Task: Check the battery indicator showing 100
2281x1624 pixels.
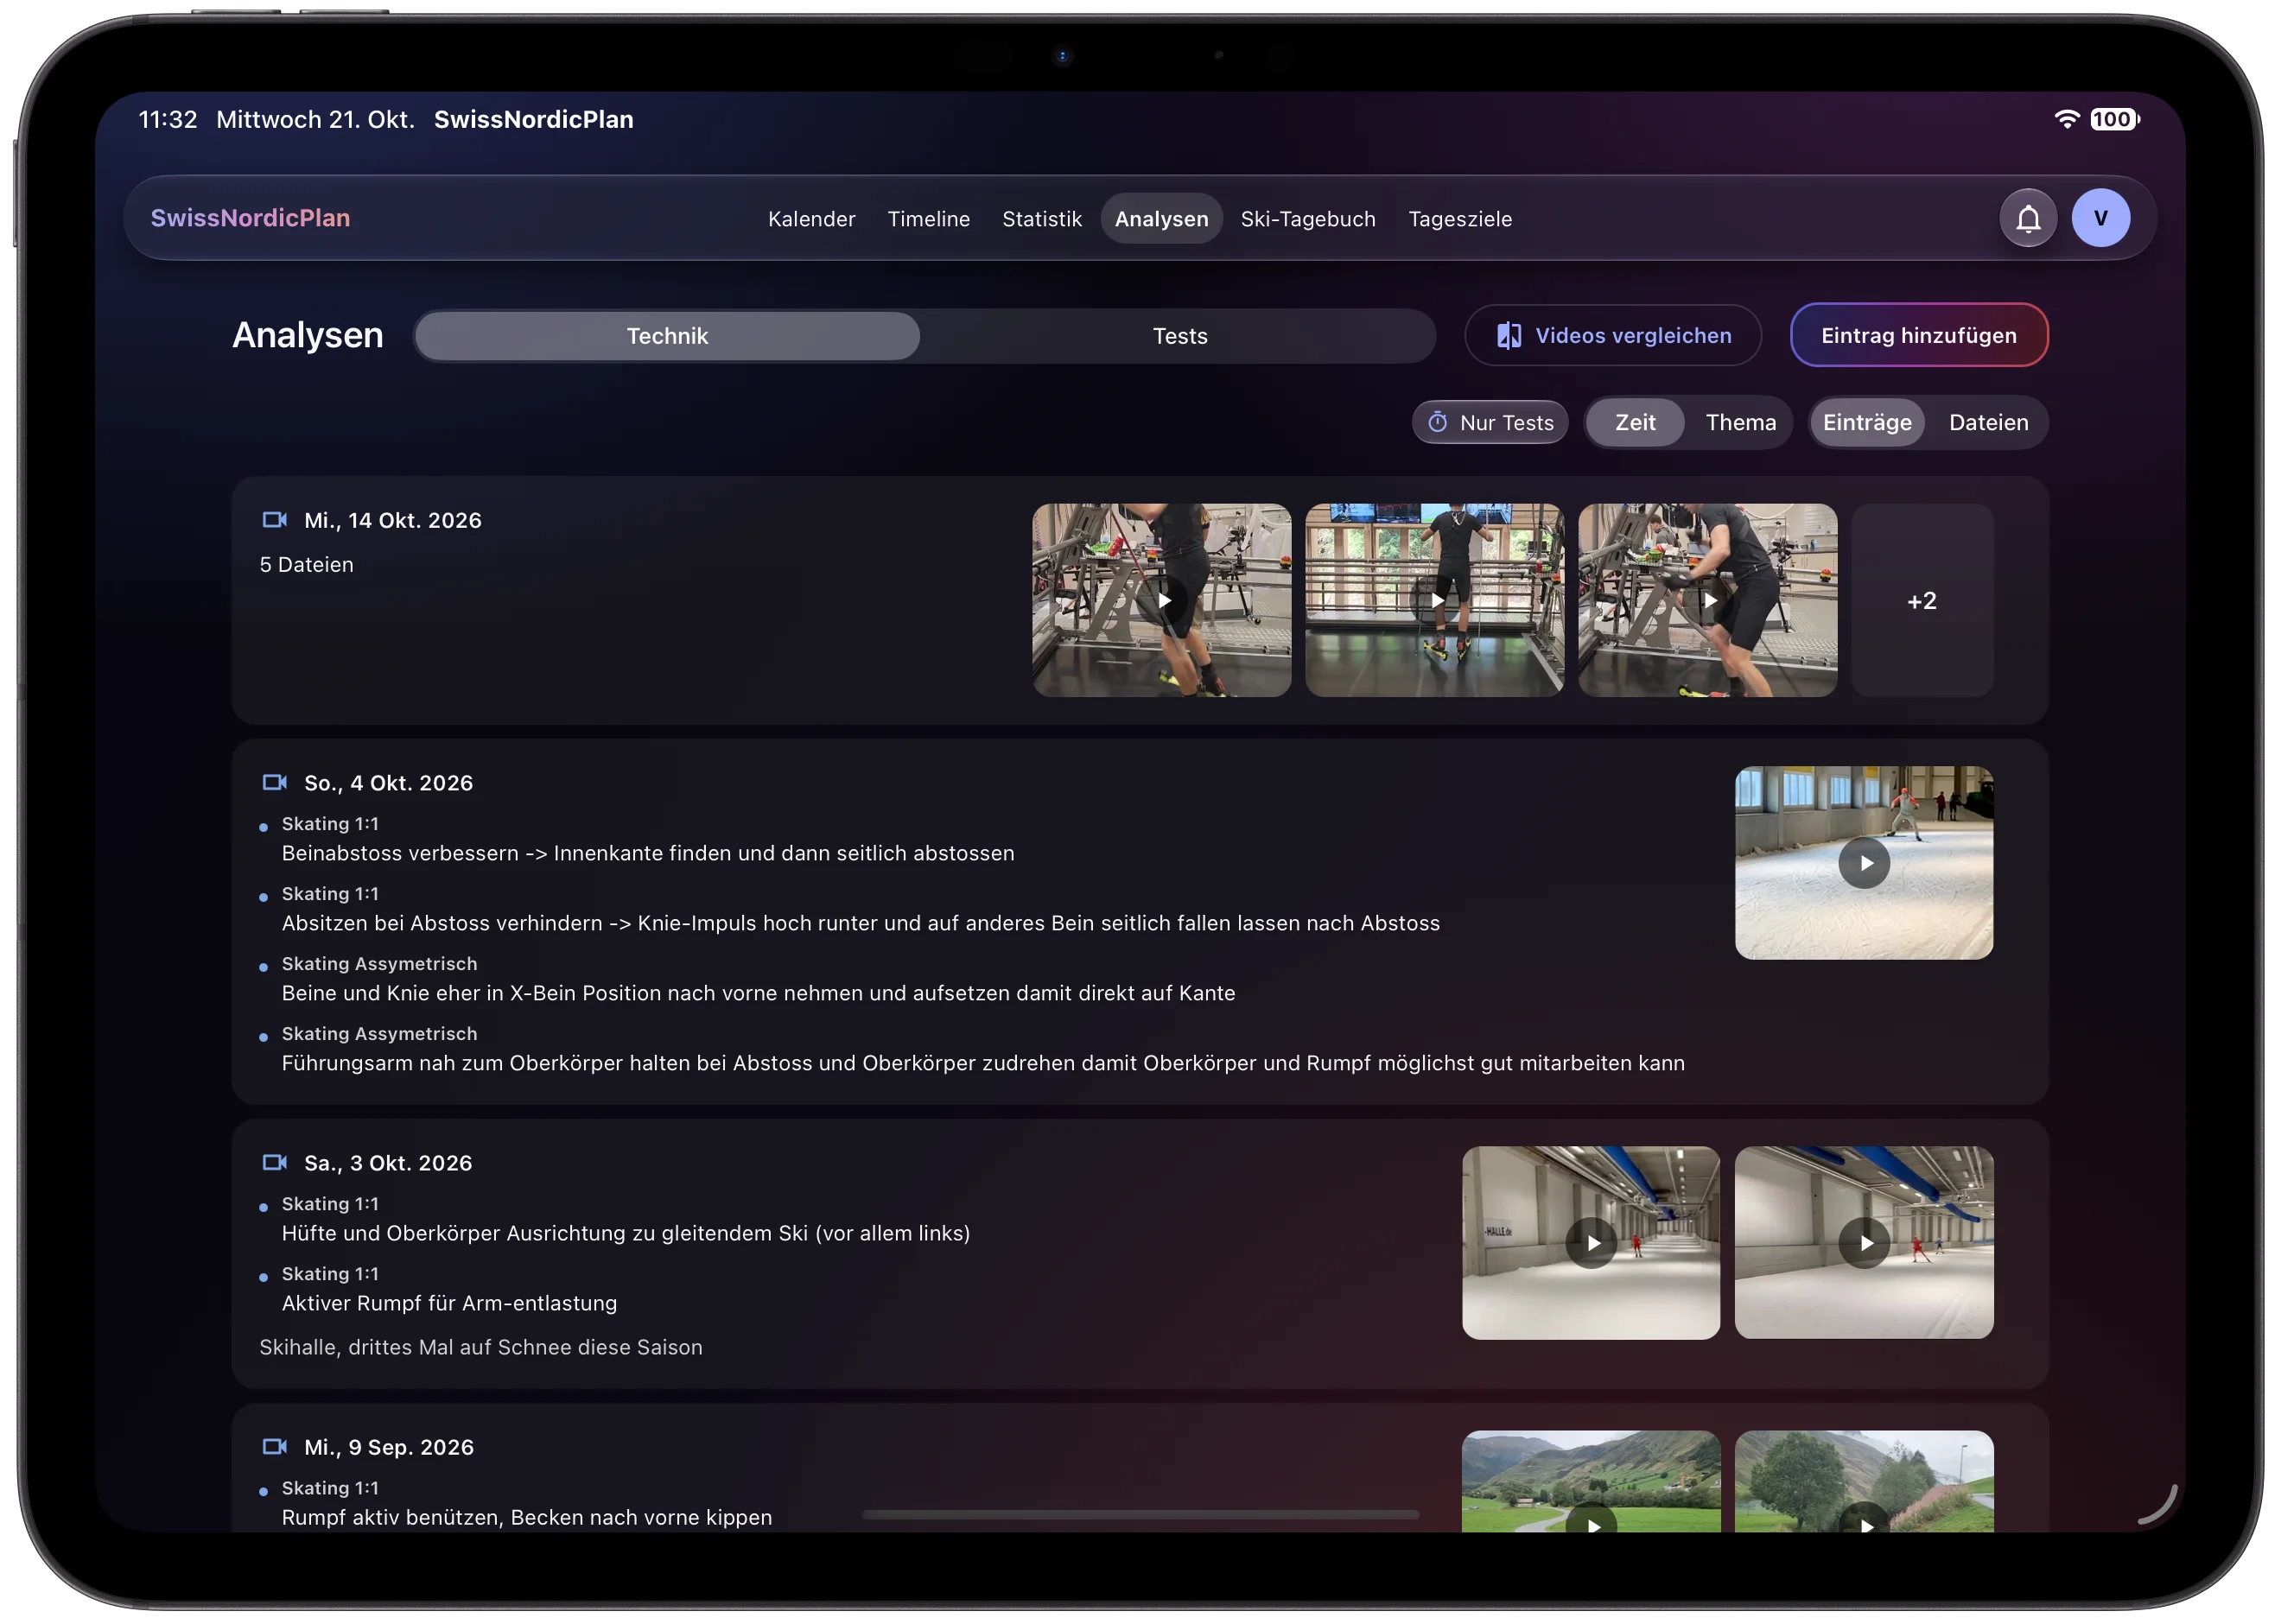Action: [2114, 119]
